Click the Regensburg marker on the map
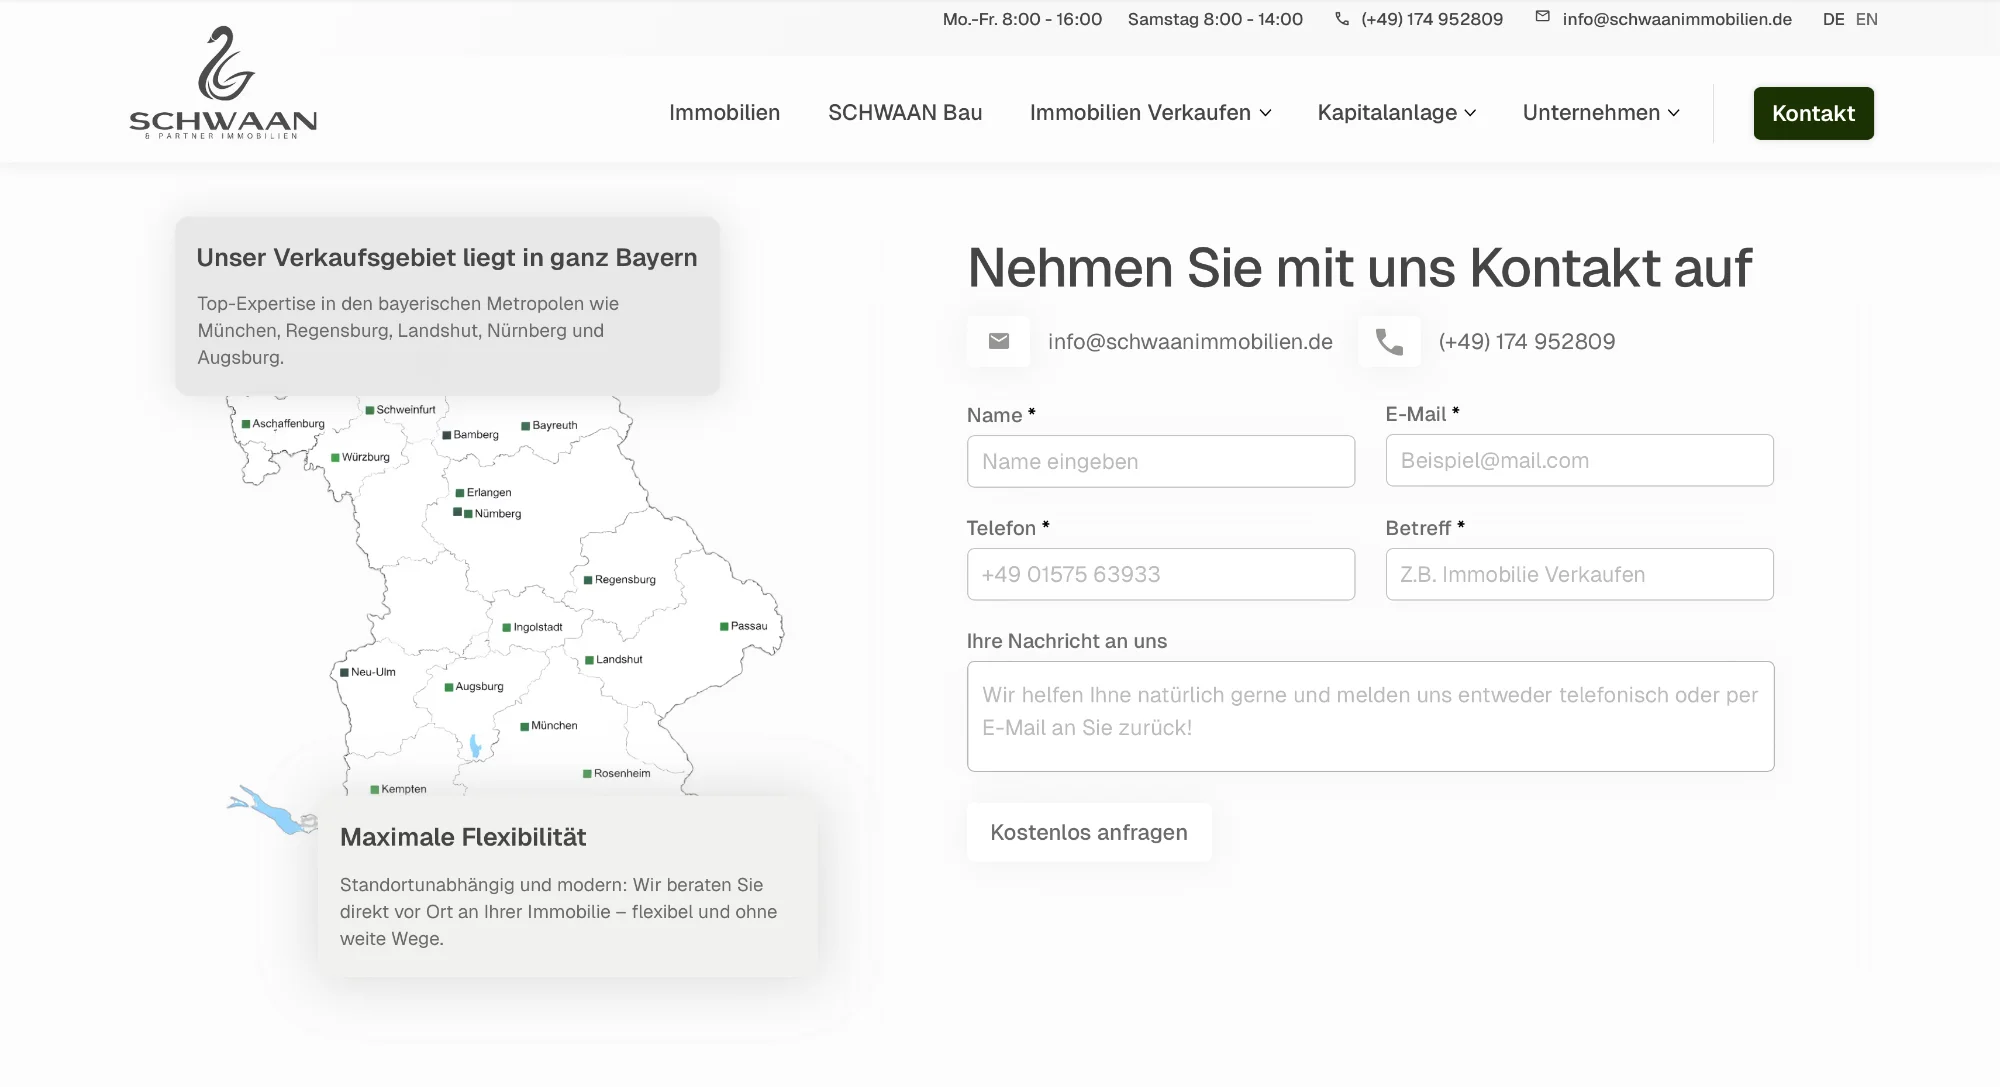Image resolution: width=2000 pixels, height=1087 pixels. point(587,579)
